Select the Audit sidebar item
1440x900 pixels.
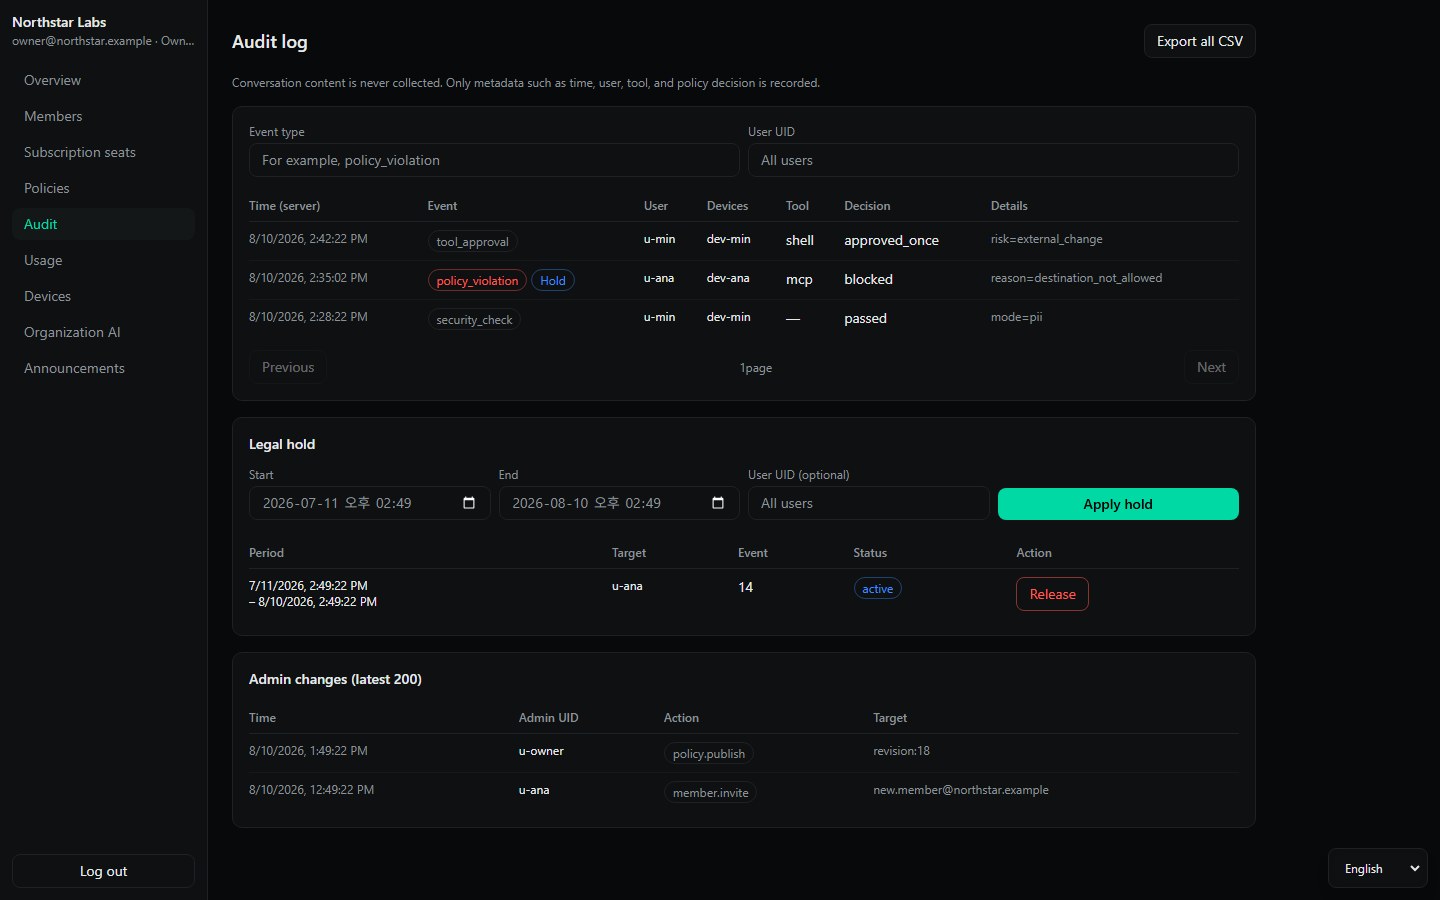click(103, 224)
